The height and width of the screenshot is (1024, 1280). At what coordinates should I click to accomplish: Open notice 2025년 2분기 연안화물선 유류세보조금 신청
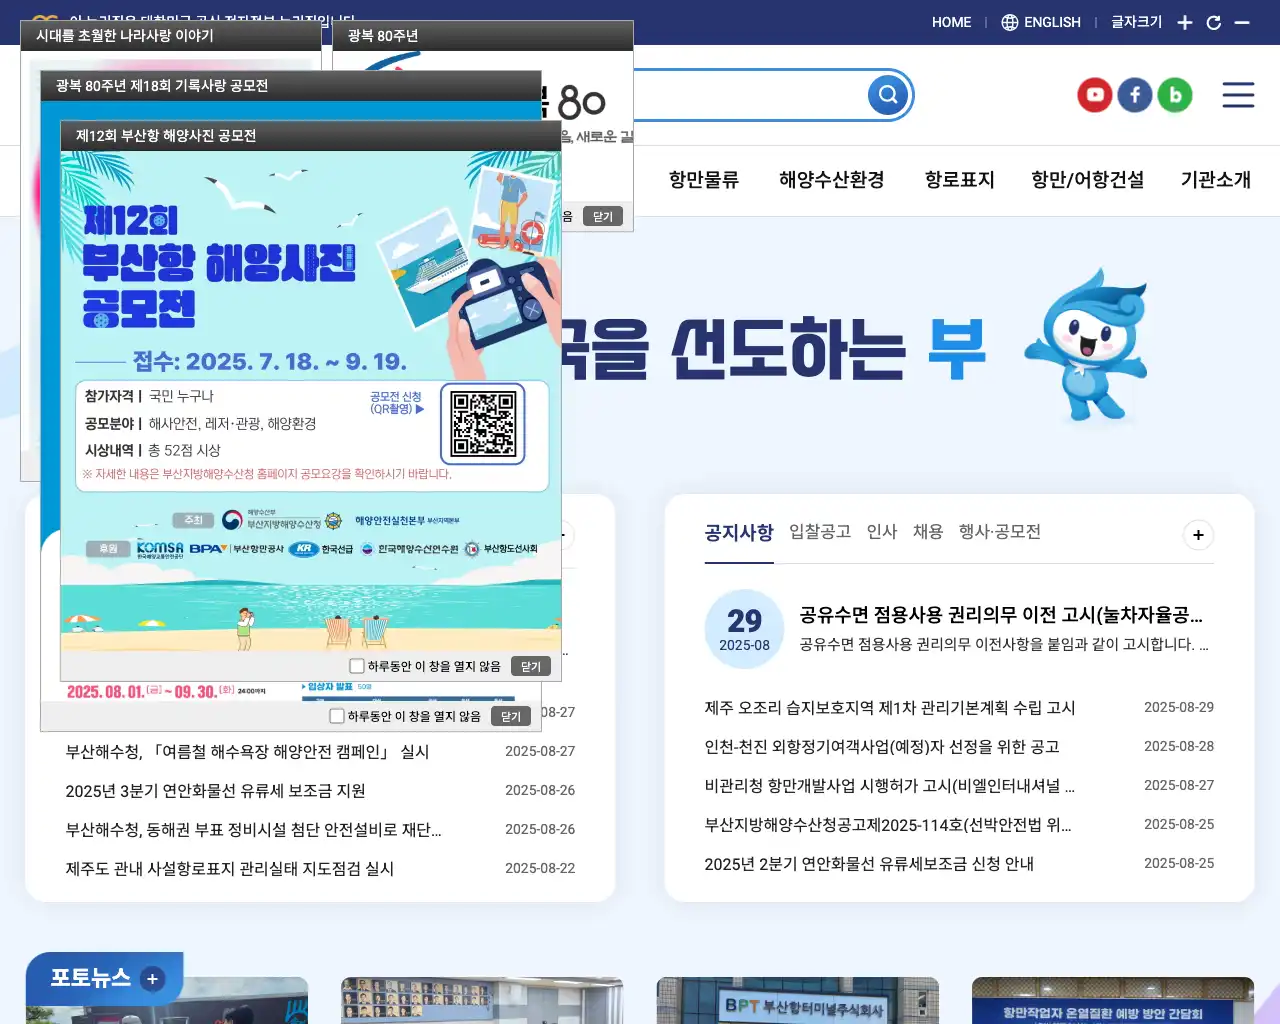[x=869, y=864]
